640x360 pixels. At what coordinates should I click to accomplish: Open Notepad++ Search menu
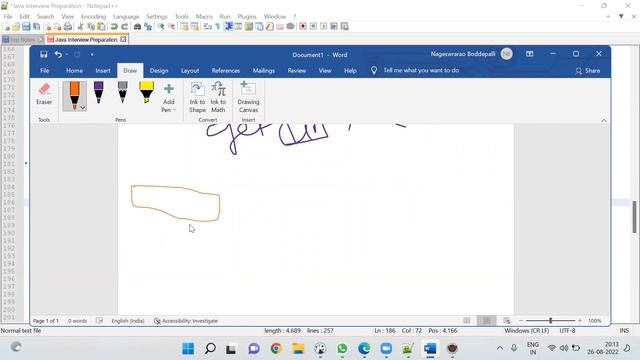(x=45, y=16)
